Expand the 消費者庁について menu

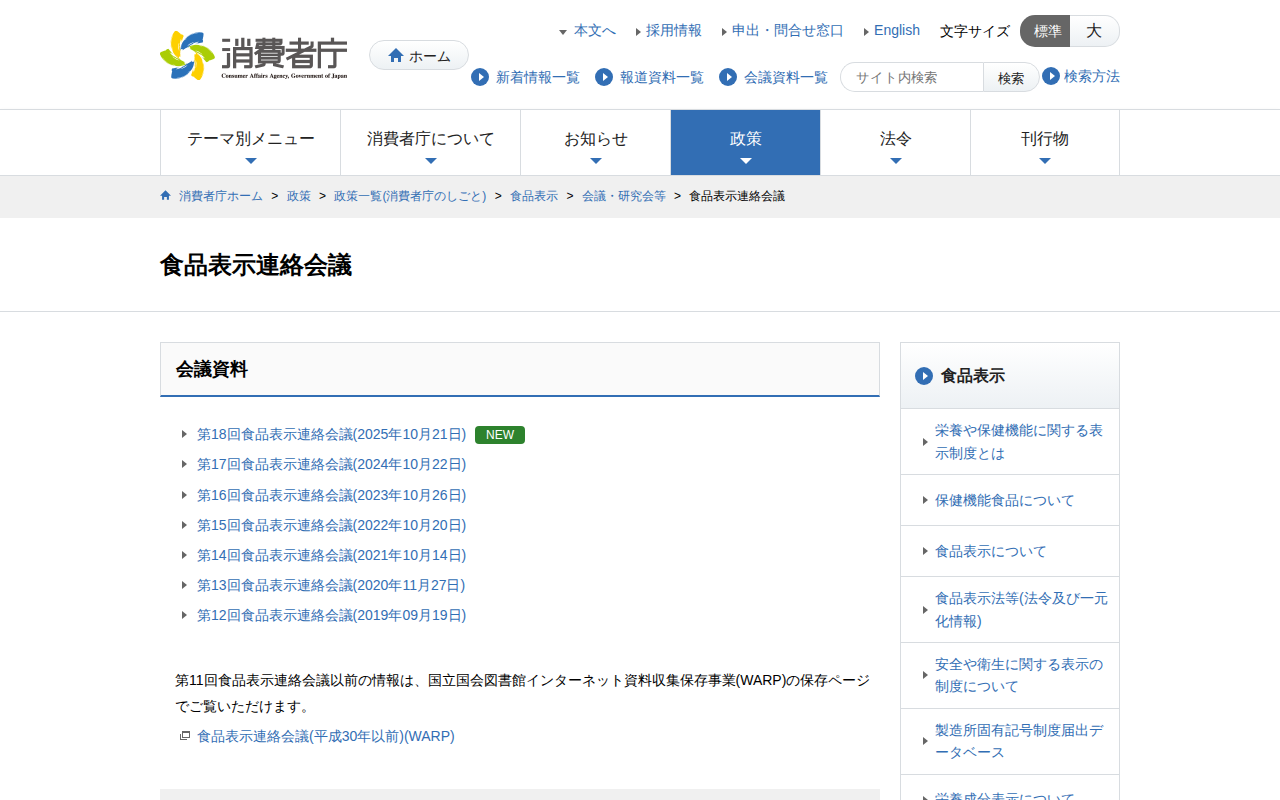pos(431,143)
